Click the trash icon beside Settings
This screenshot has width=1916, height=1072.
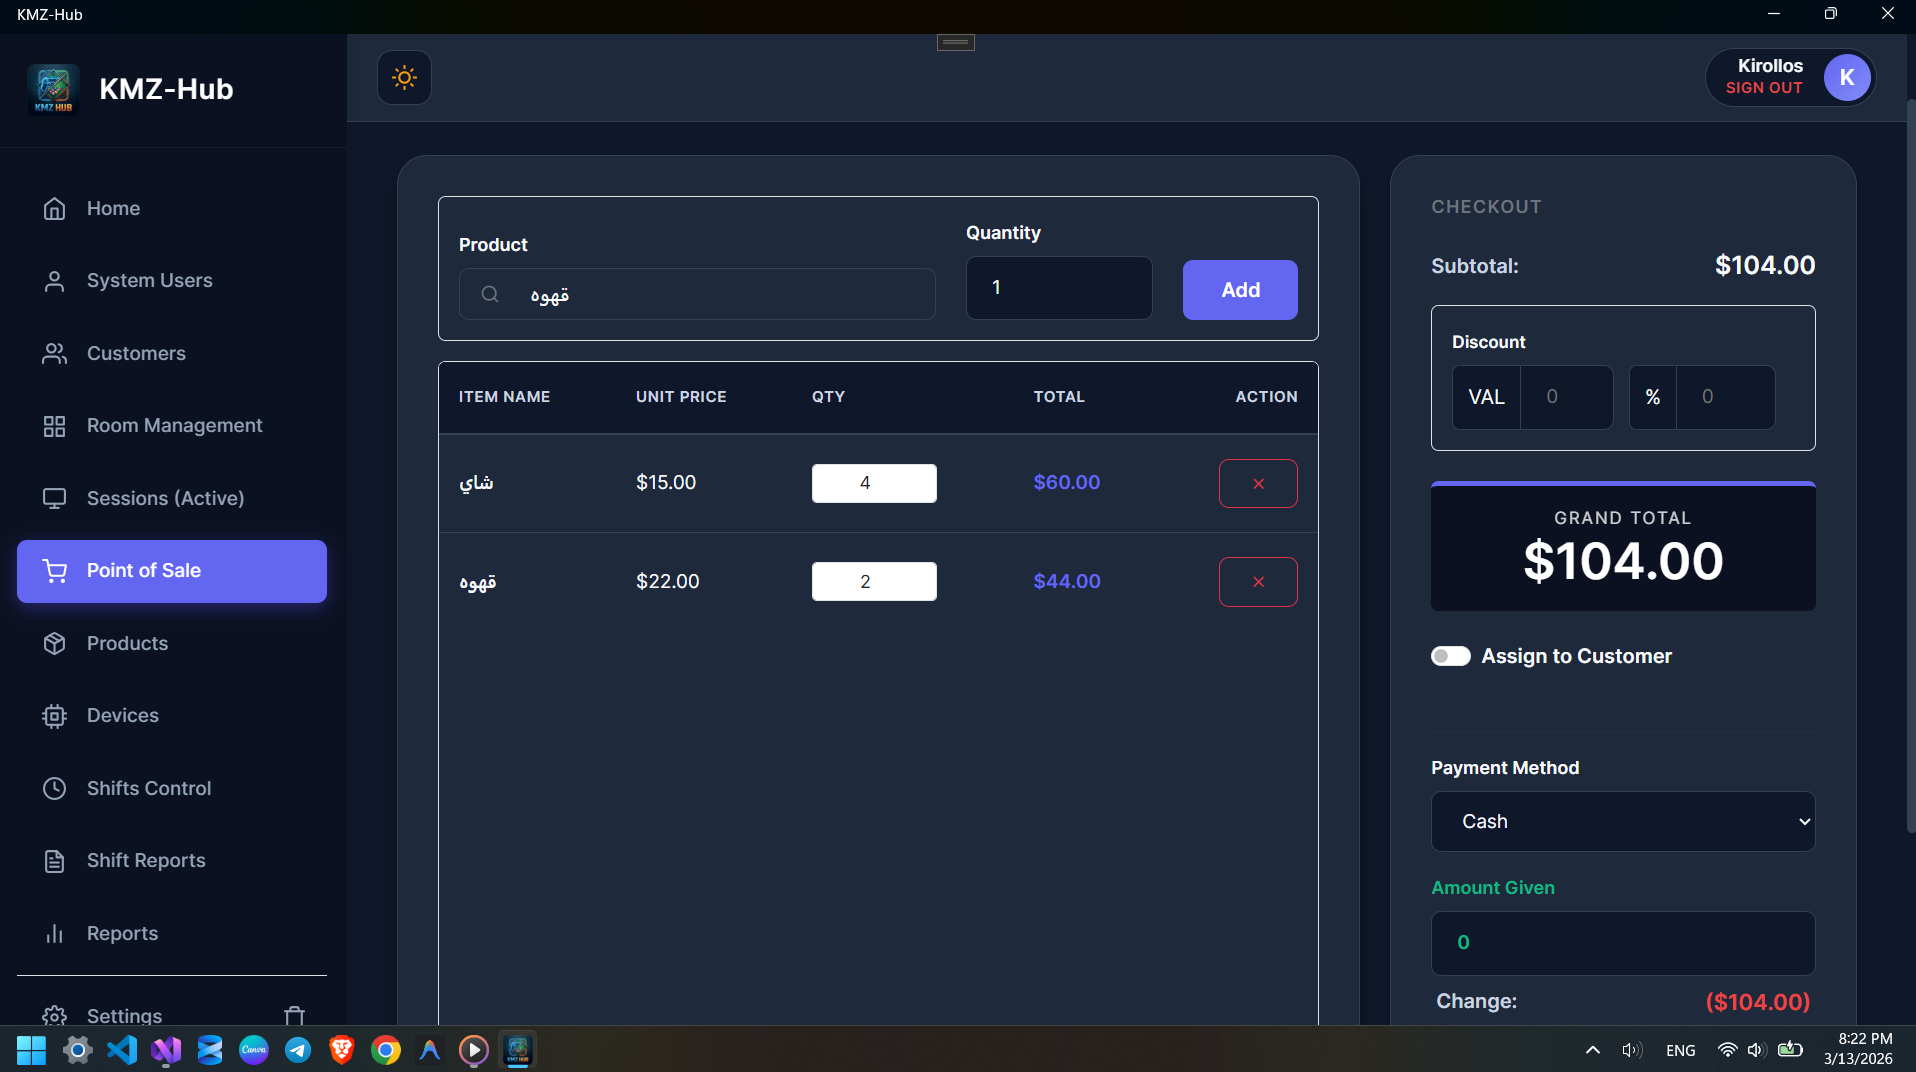click(294, 1015)
